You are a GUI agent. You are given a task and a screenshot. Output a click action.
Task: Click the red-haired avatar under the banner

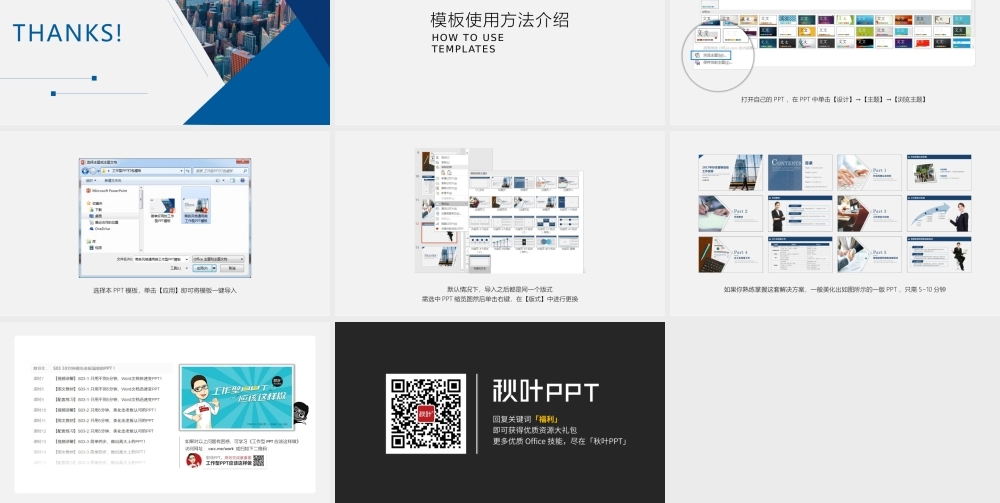click(x=193, y=460)
